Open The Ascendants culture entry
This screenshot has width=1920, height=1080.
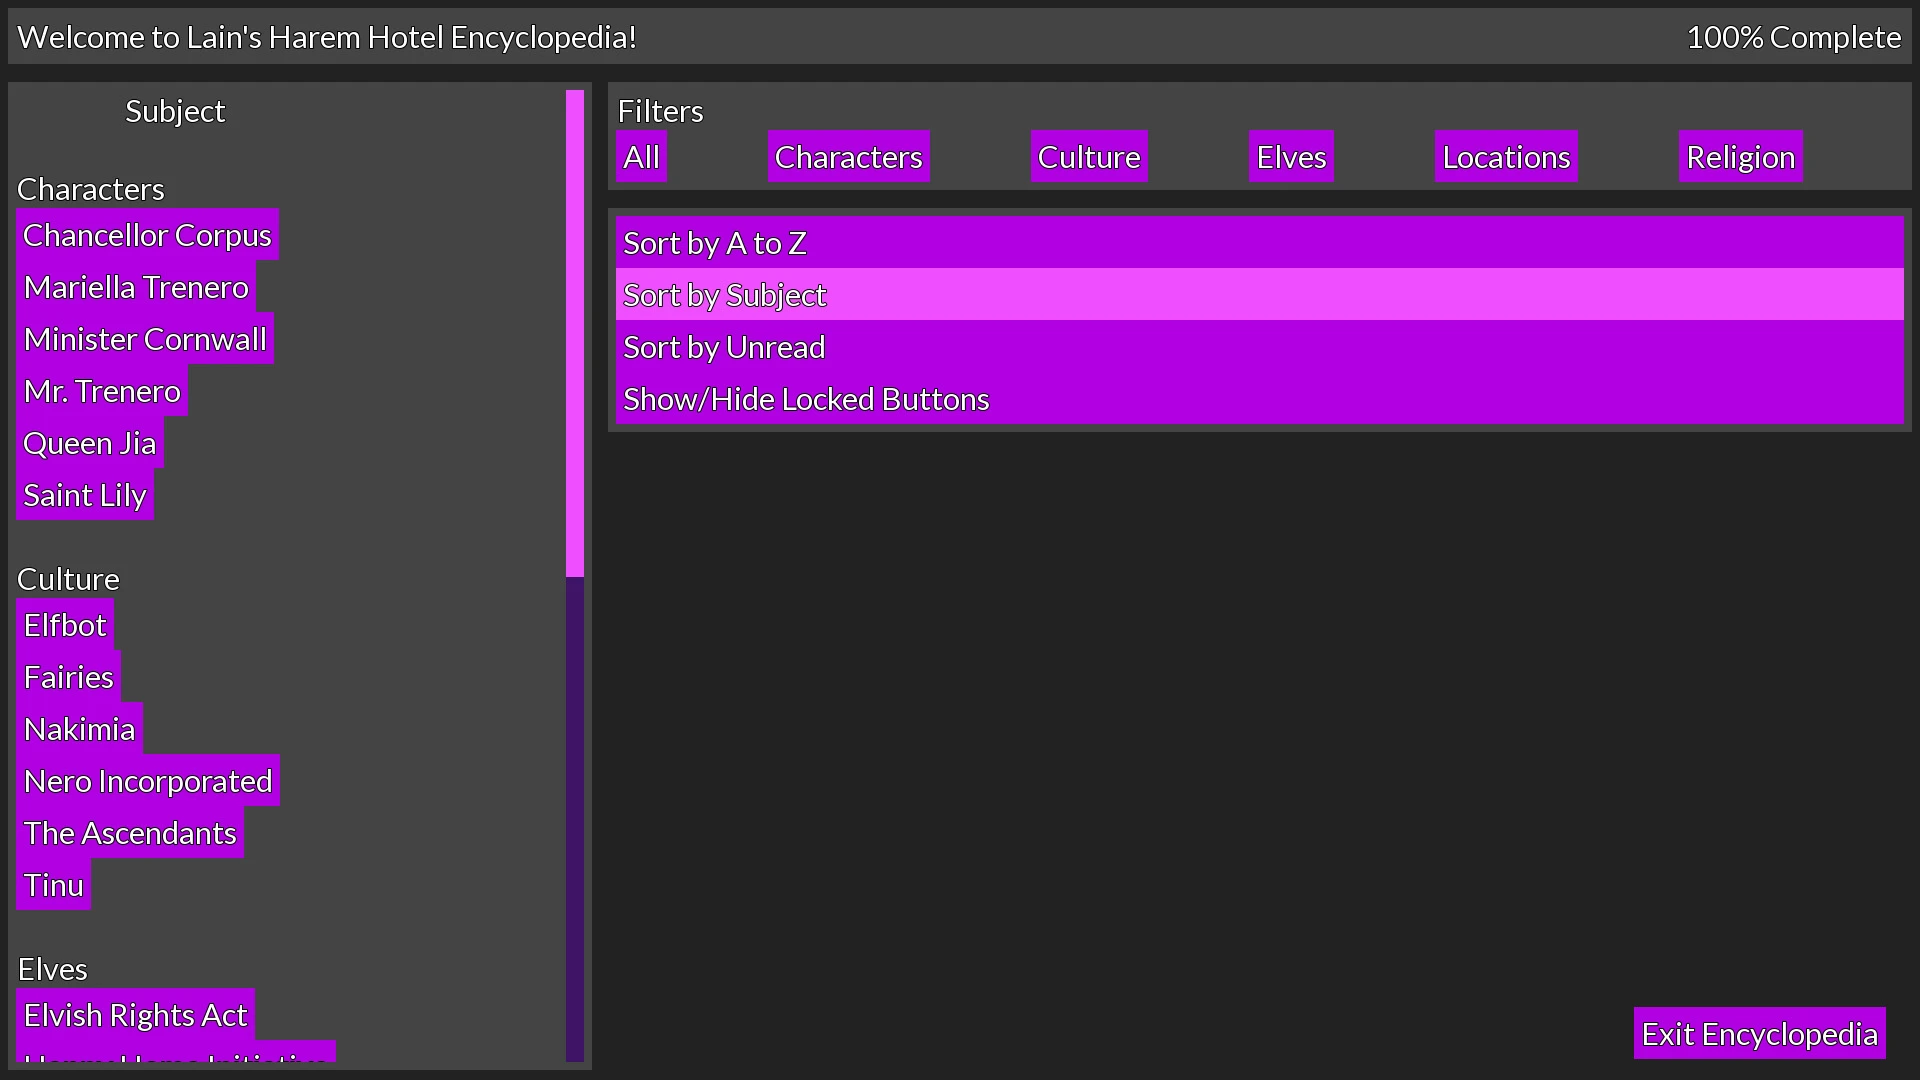pyautogui.click(x=129, y=832)
